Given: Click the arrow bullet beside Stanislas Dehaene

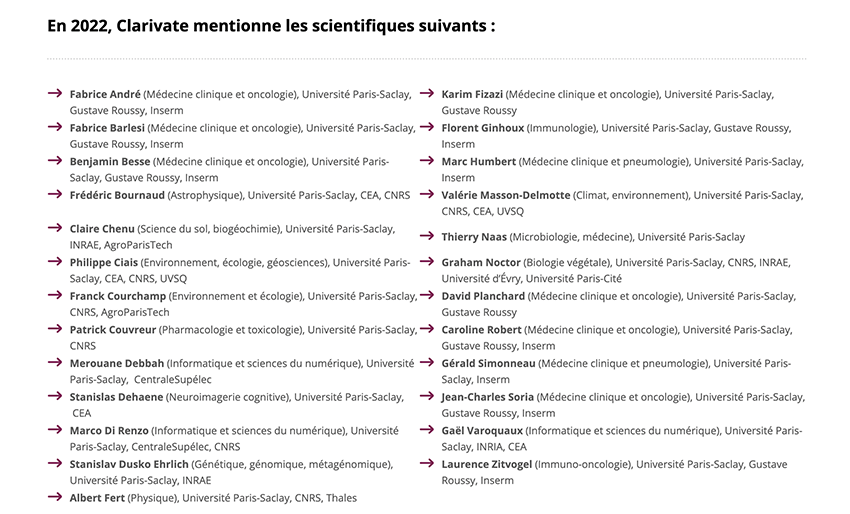Looking at the screenshot, I should click(55, 396).
